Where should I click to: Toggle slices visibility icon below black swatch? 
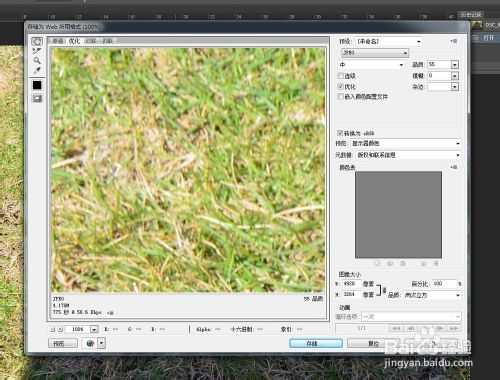37,98
